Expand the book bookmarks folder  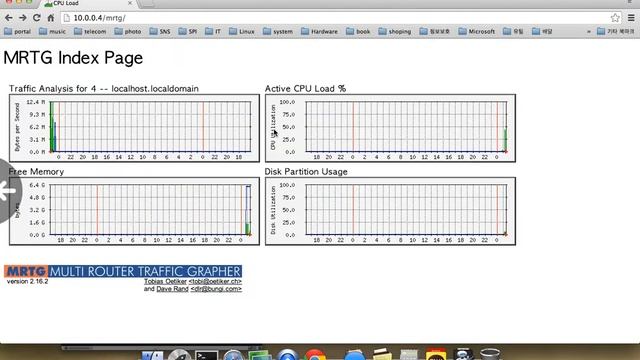coord(358,31)
